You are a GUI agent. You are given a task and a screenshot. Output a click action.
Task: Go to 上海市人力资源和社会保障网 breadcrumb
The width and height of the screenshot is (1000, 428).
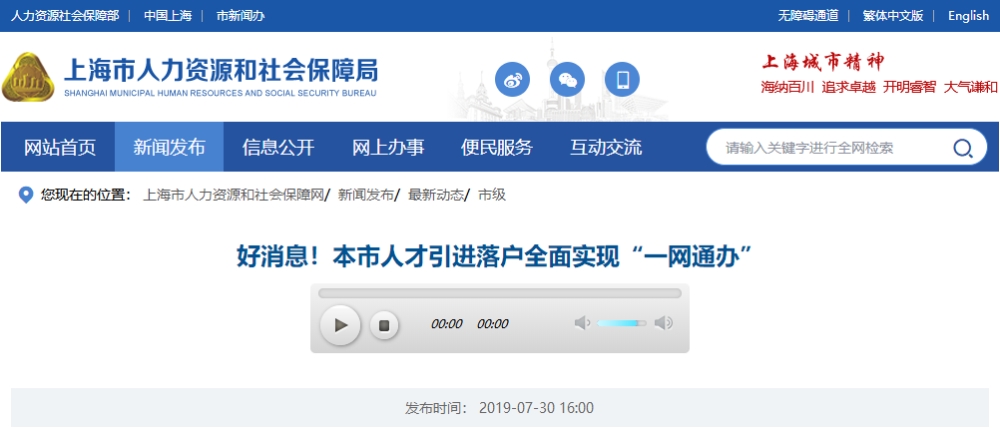point(233,195)
